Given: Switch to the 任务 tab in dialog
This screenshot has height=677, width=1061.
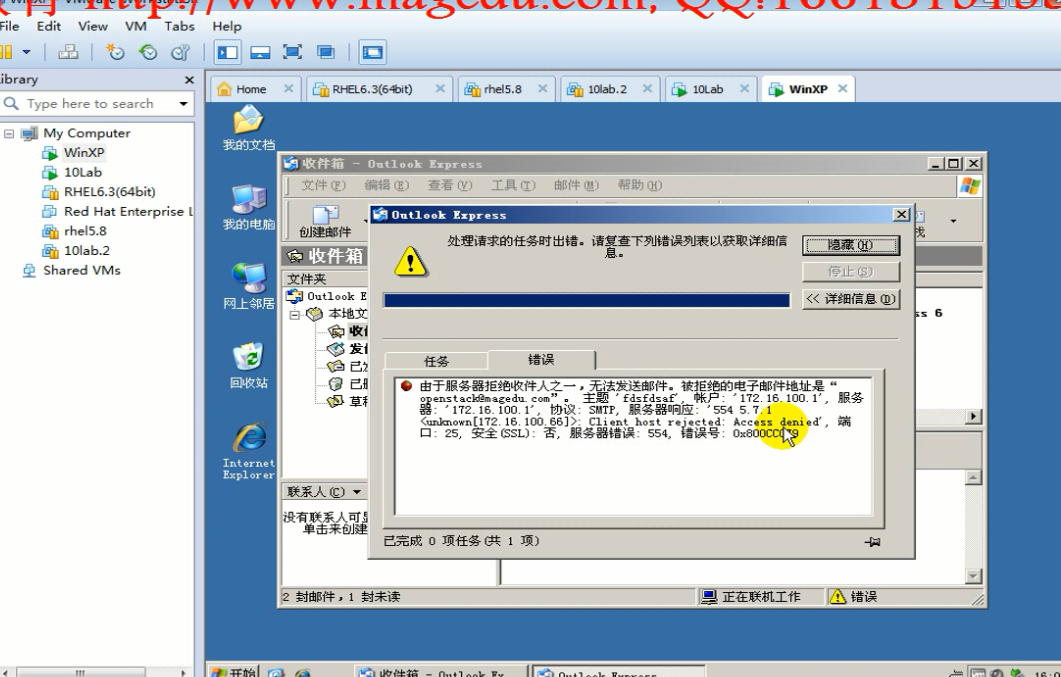Looking at the screenshot, I should pyautogui.click(x=436, y=362).
